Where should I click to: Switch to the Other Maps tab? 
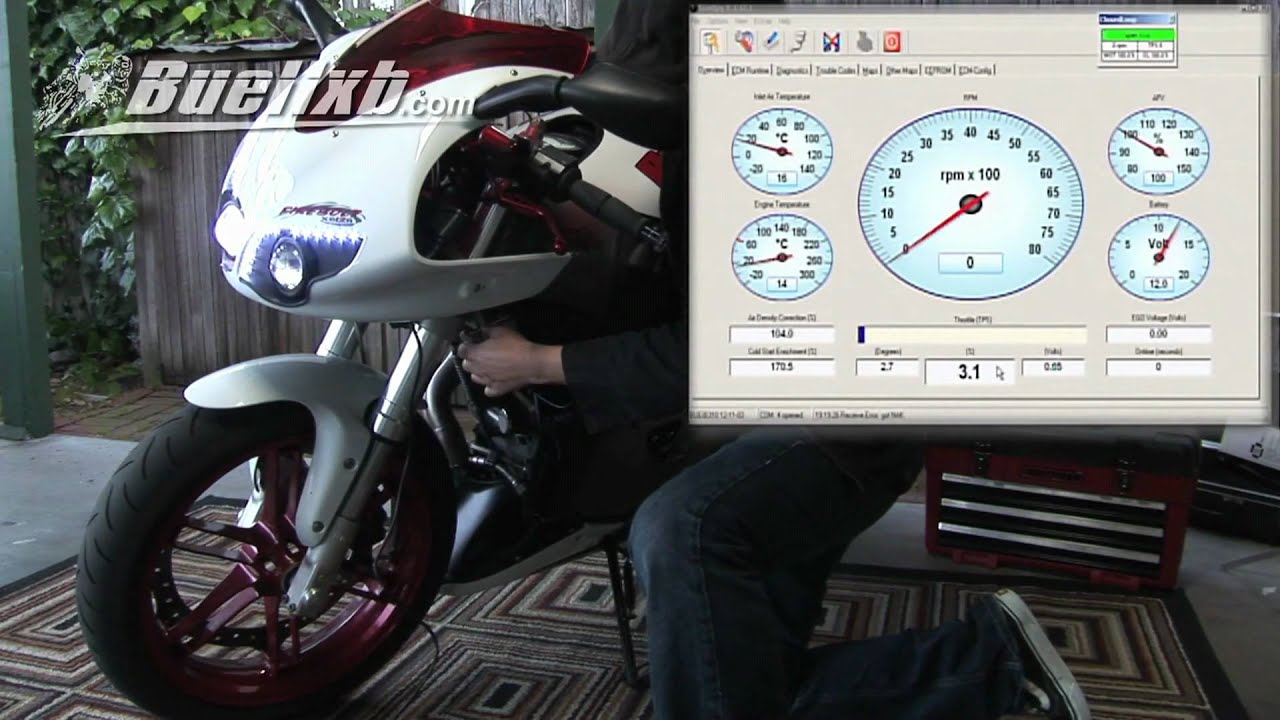tap(902, 71)
